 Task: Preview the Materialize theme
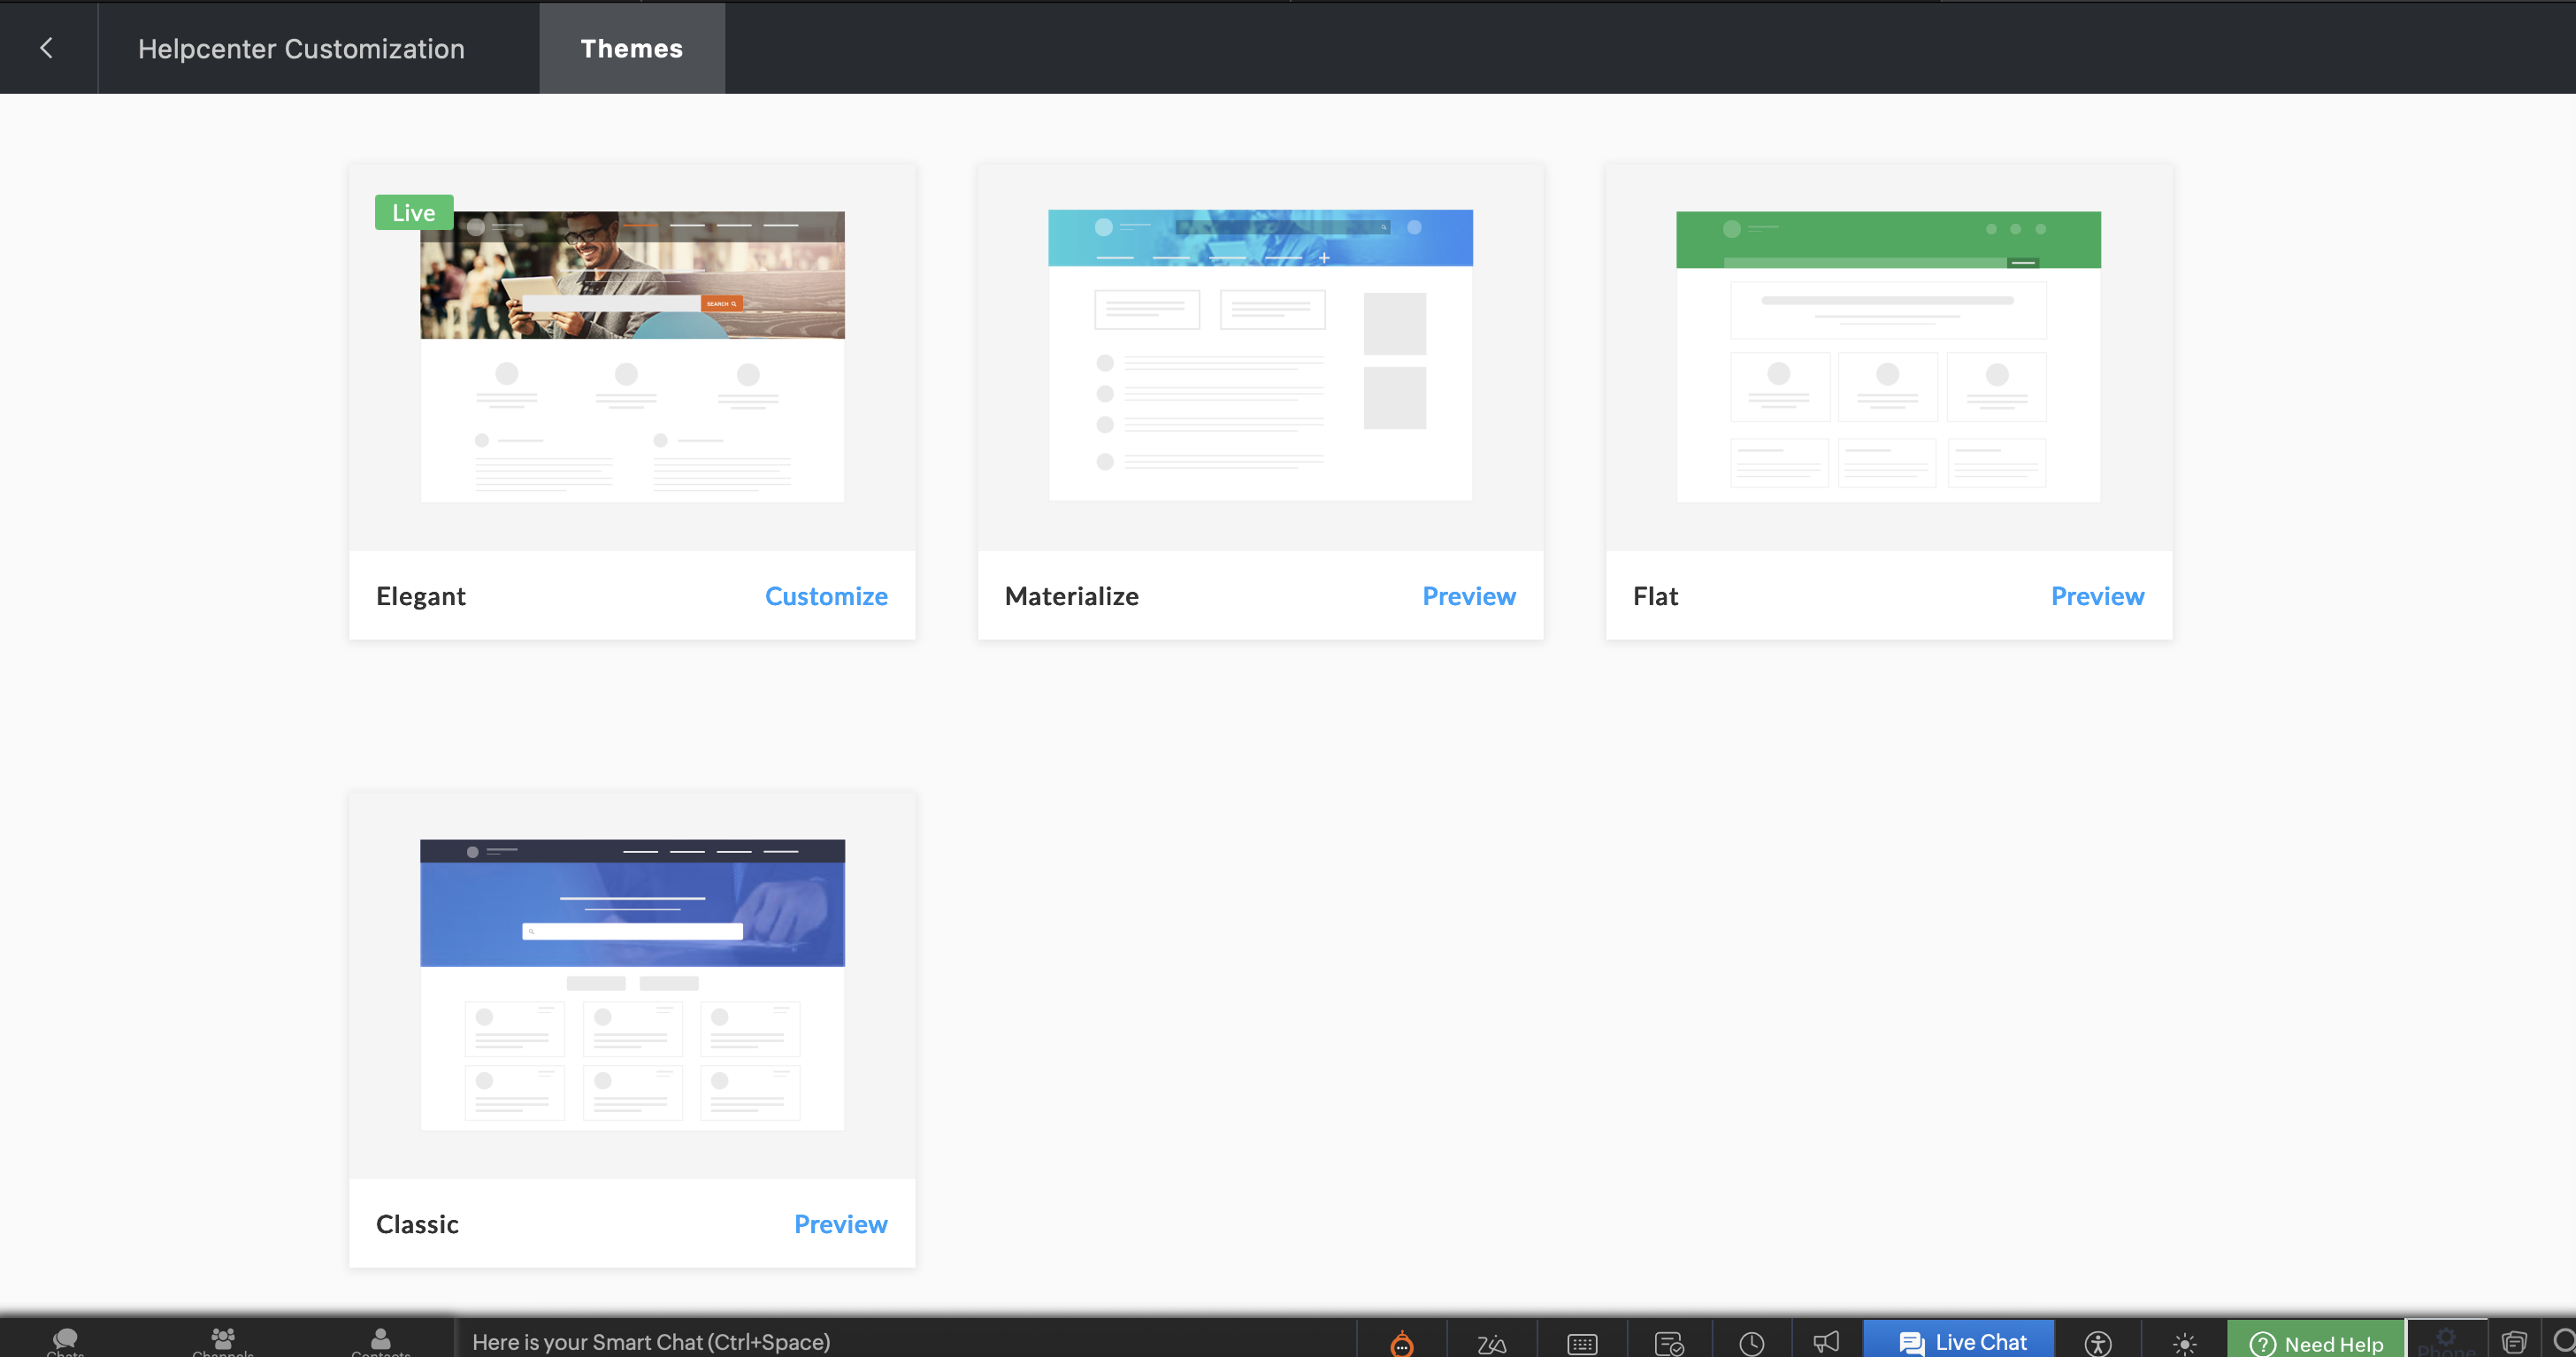1468,596
